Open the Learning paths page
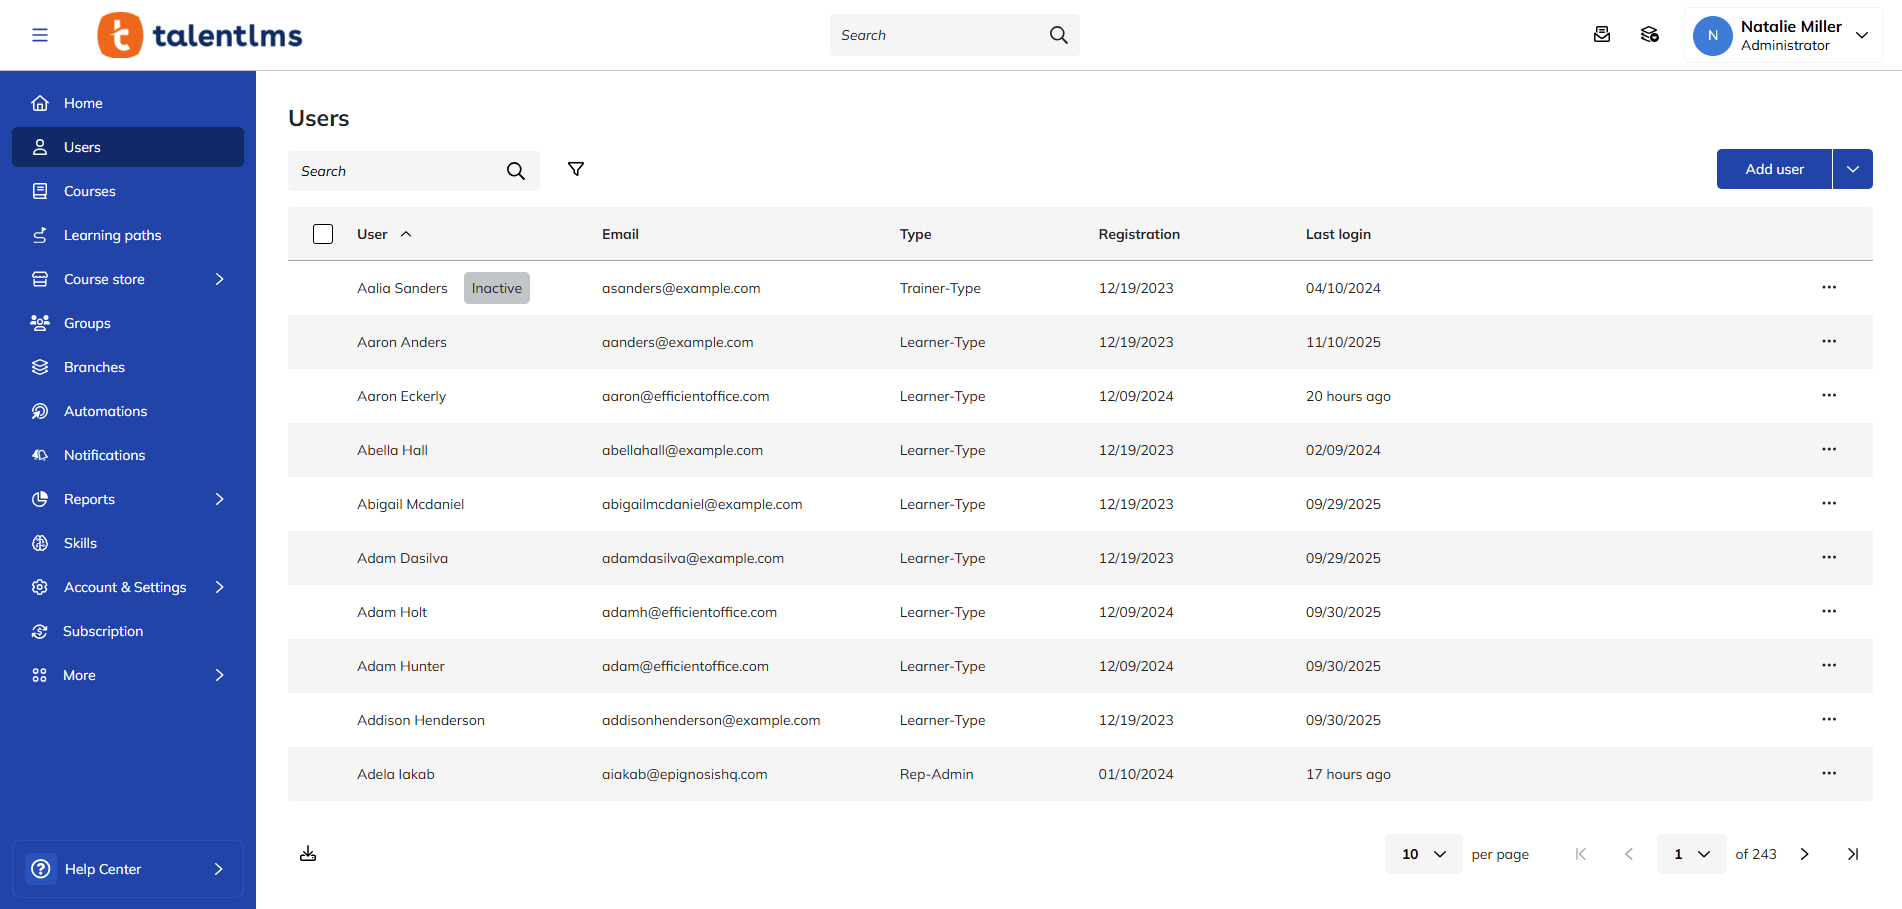 click(112, 234)
